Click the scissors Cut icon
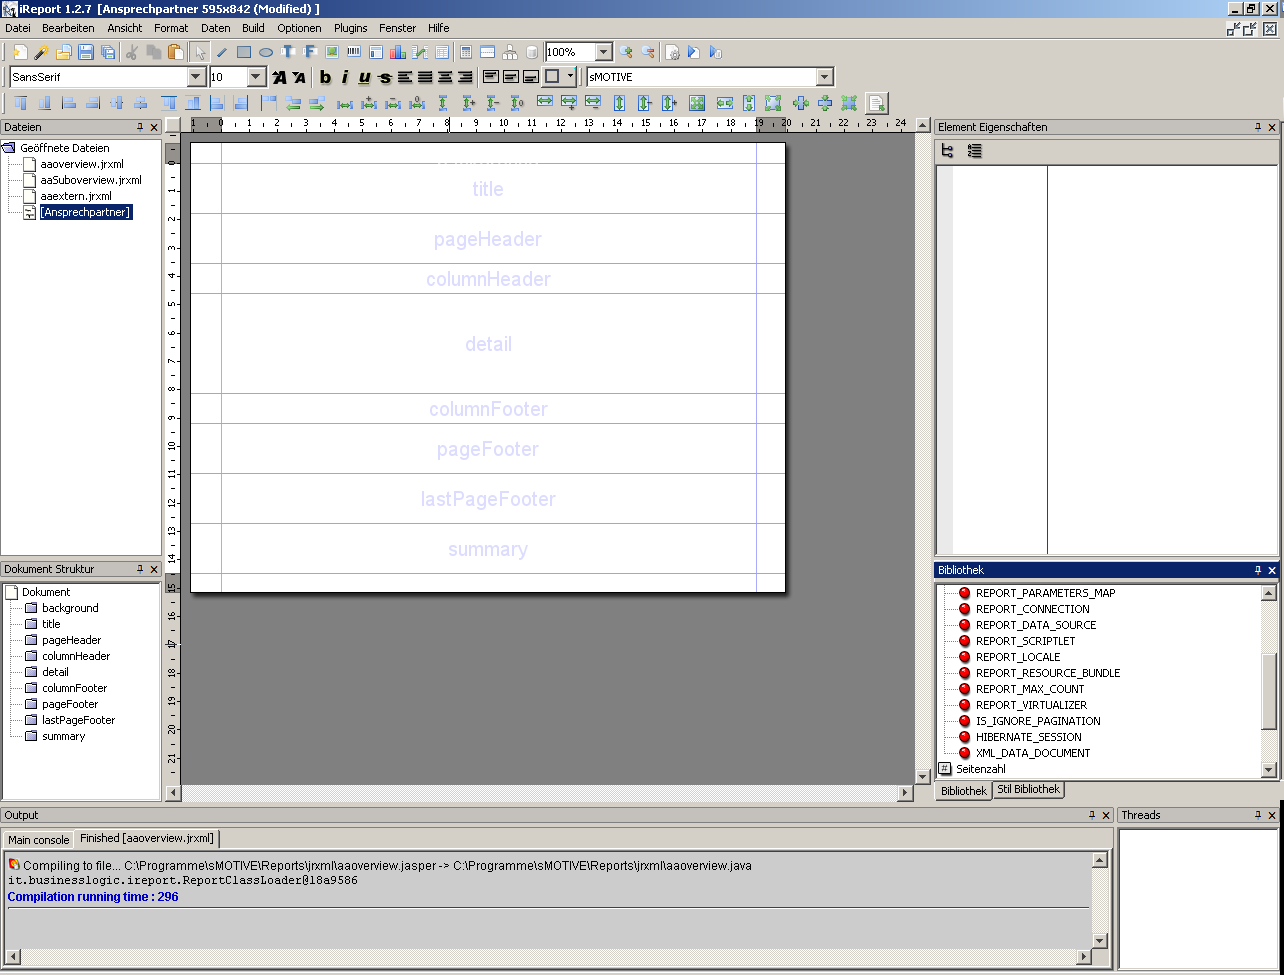1284x975 pixels. (x=131, y=52)
